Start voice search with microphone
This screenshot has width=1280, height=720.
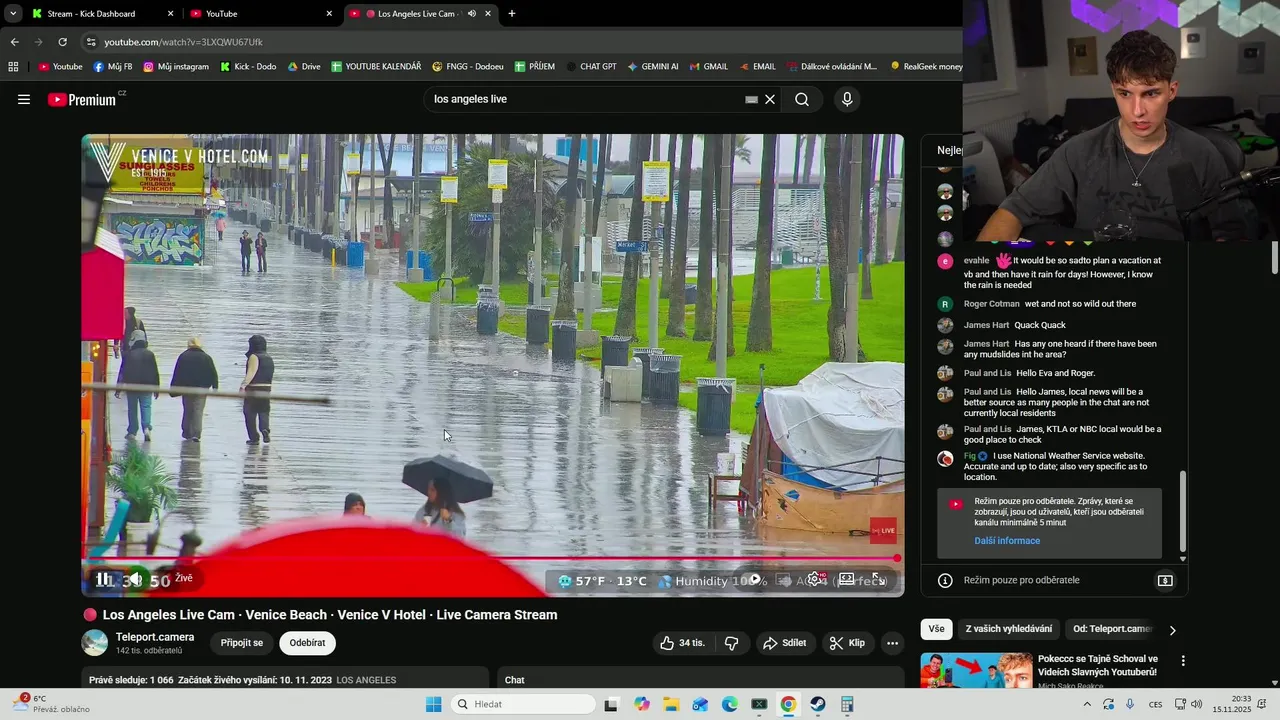(847, 99)
